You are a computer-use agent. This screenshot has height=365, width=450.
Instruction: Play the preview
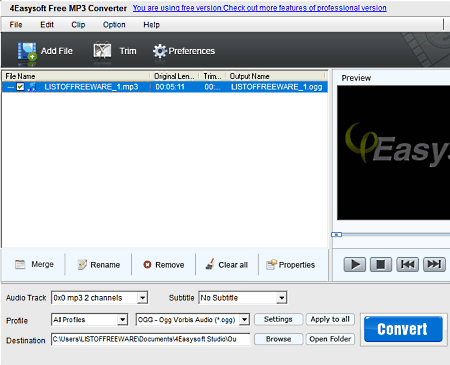tap(355, 265)
